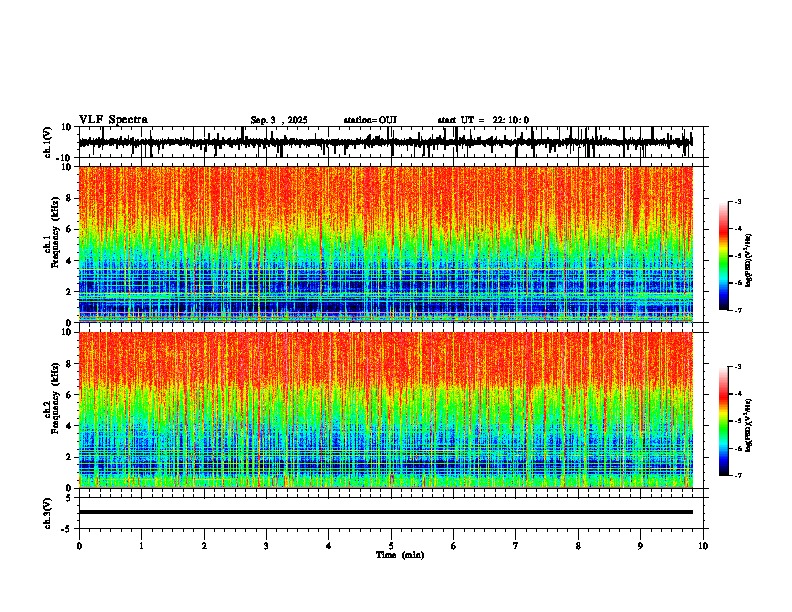Click the "ch.1(V)" axis label
The width and height of the screenshot is (792, 612).
pos(48,142)
